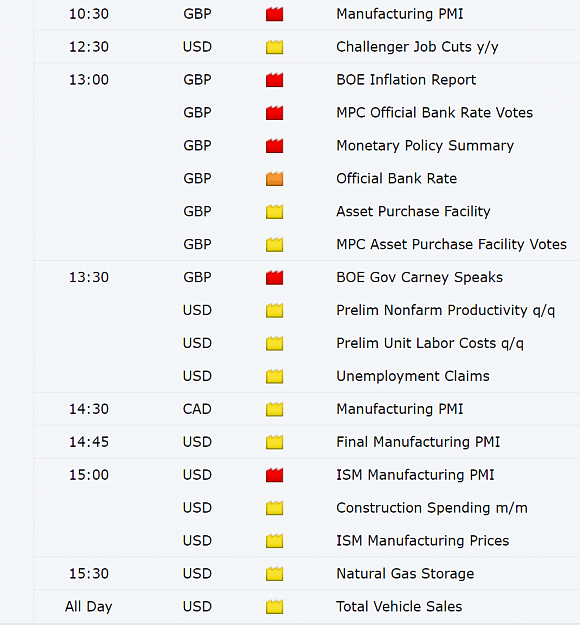Open Final Manufacturing PMI event details
This screenshot has width=580, height=625.
tap(418, 442)
